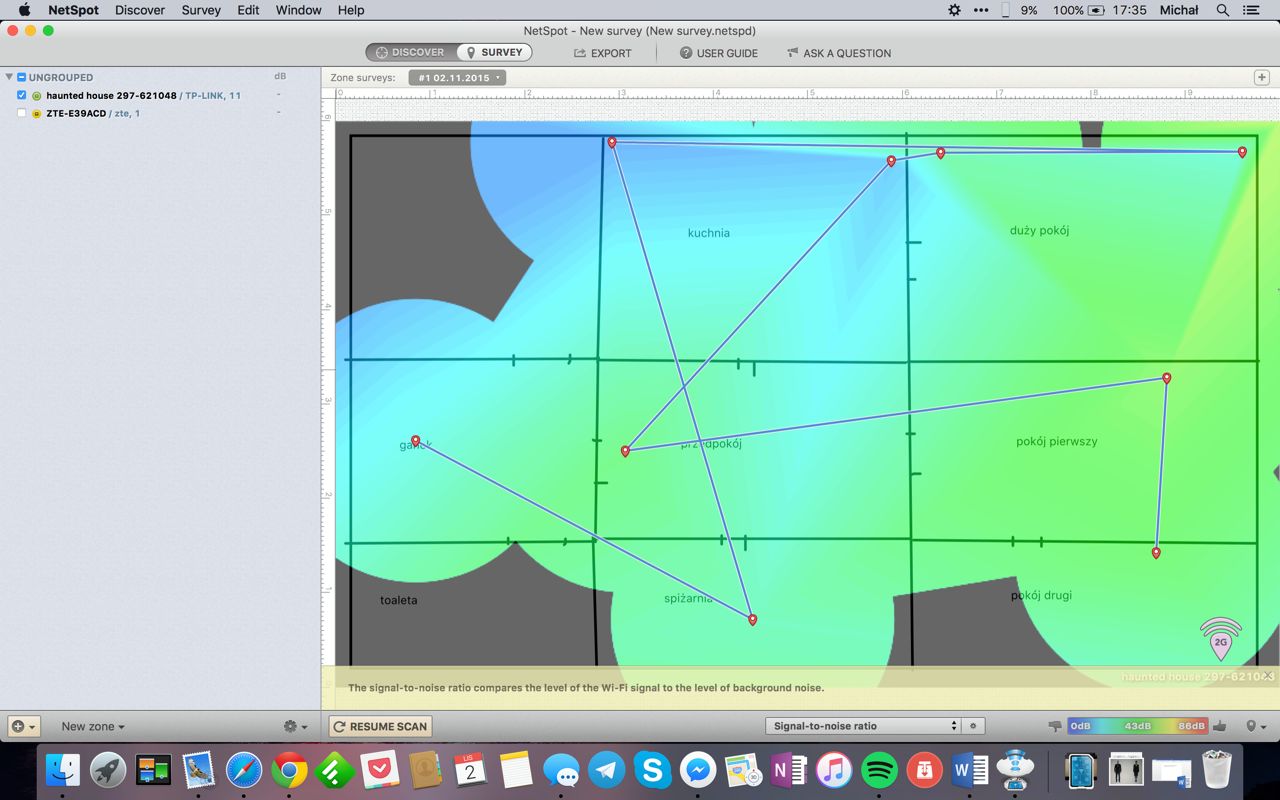The image size is (1280, 800).
Task: Open the NetSpot application menu
Action: point(73,10)
